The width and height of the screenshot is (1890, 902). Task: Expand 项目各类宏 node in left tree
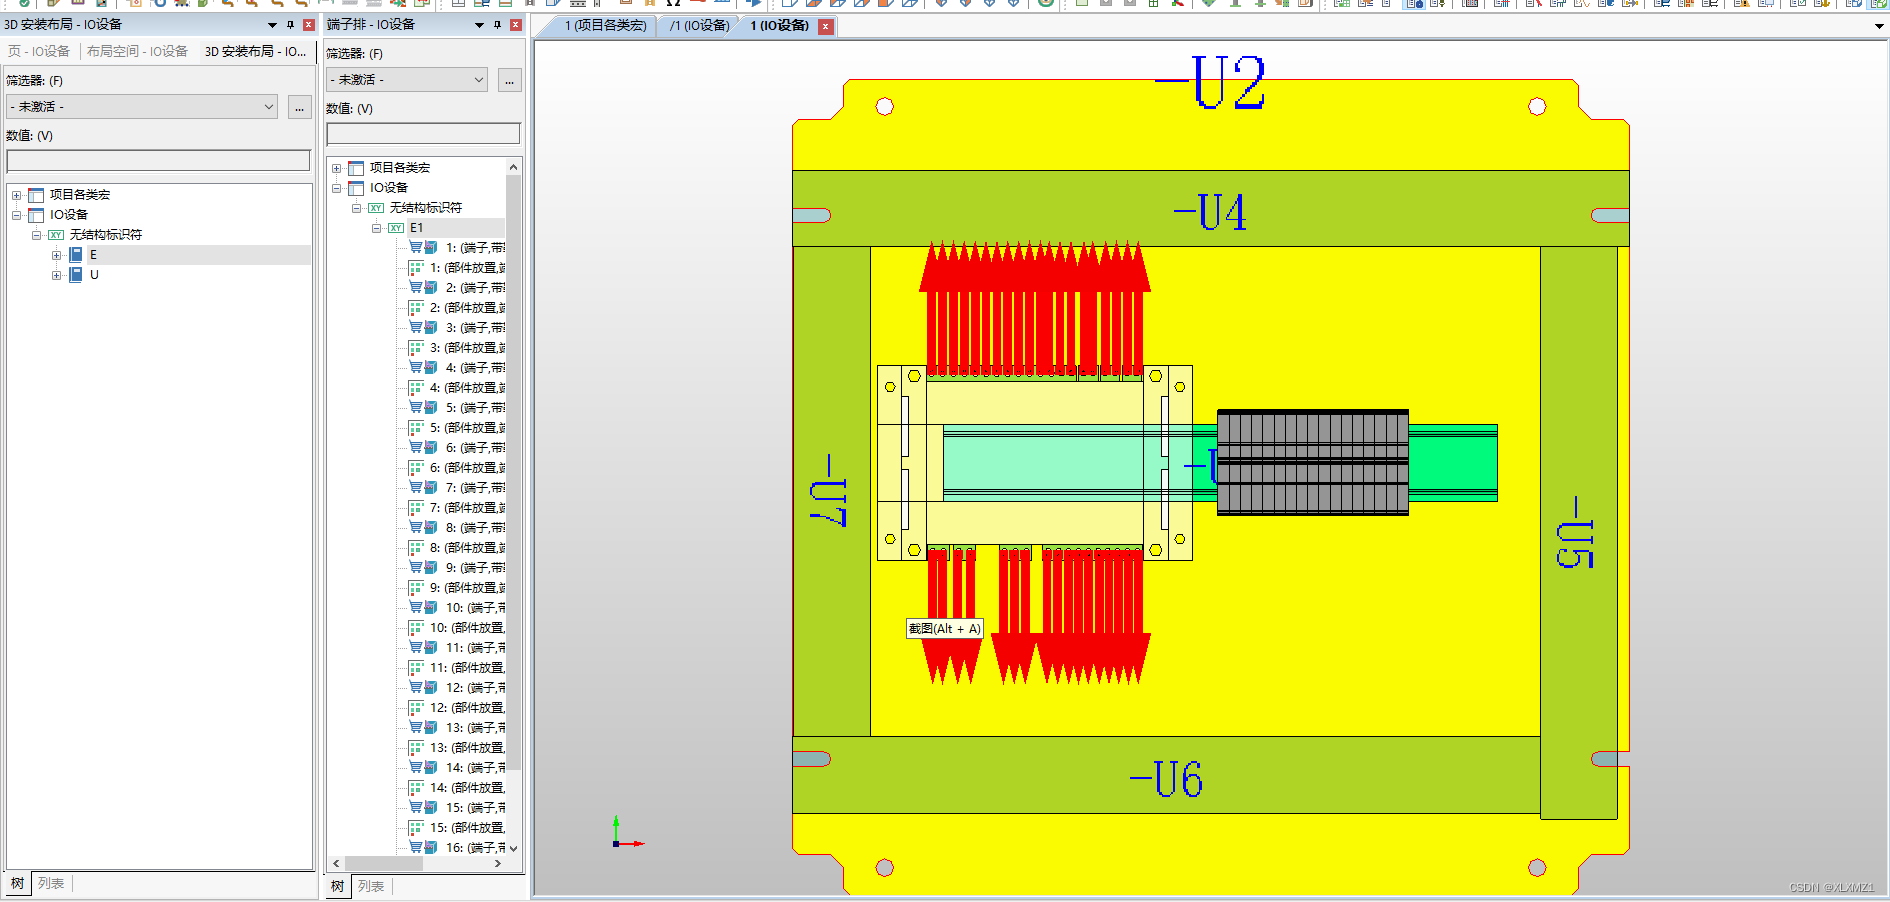(x=16, y=195)
